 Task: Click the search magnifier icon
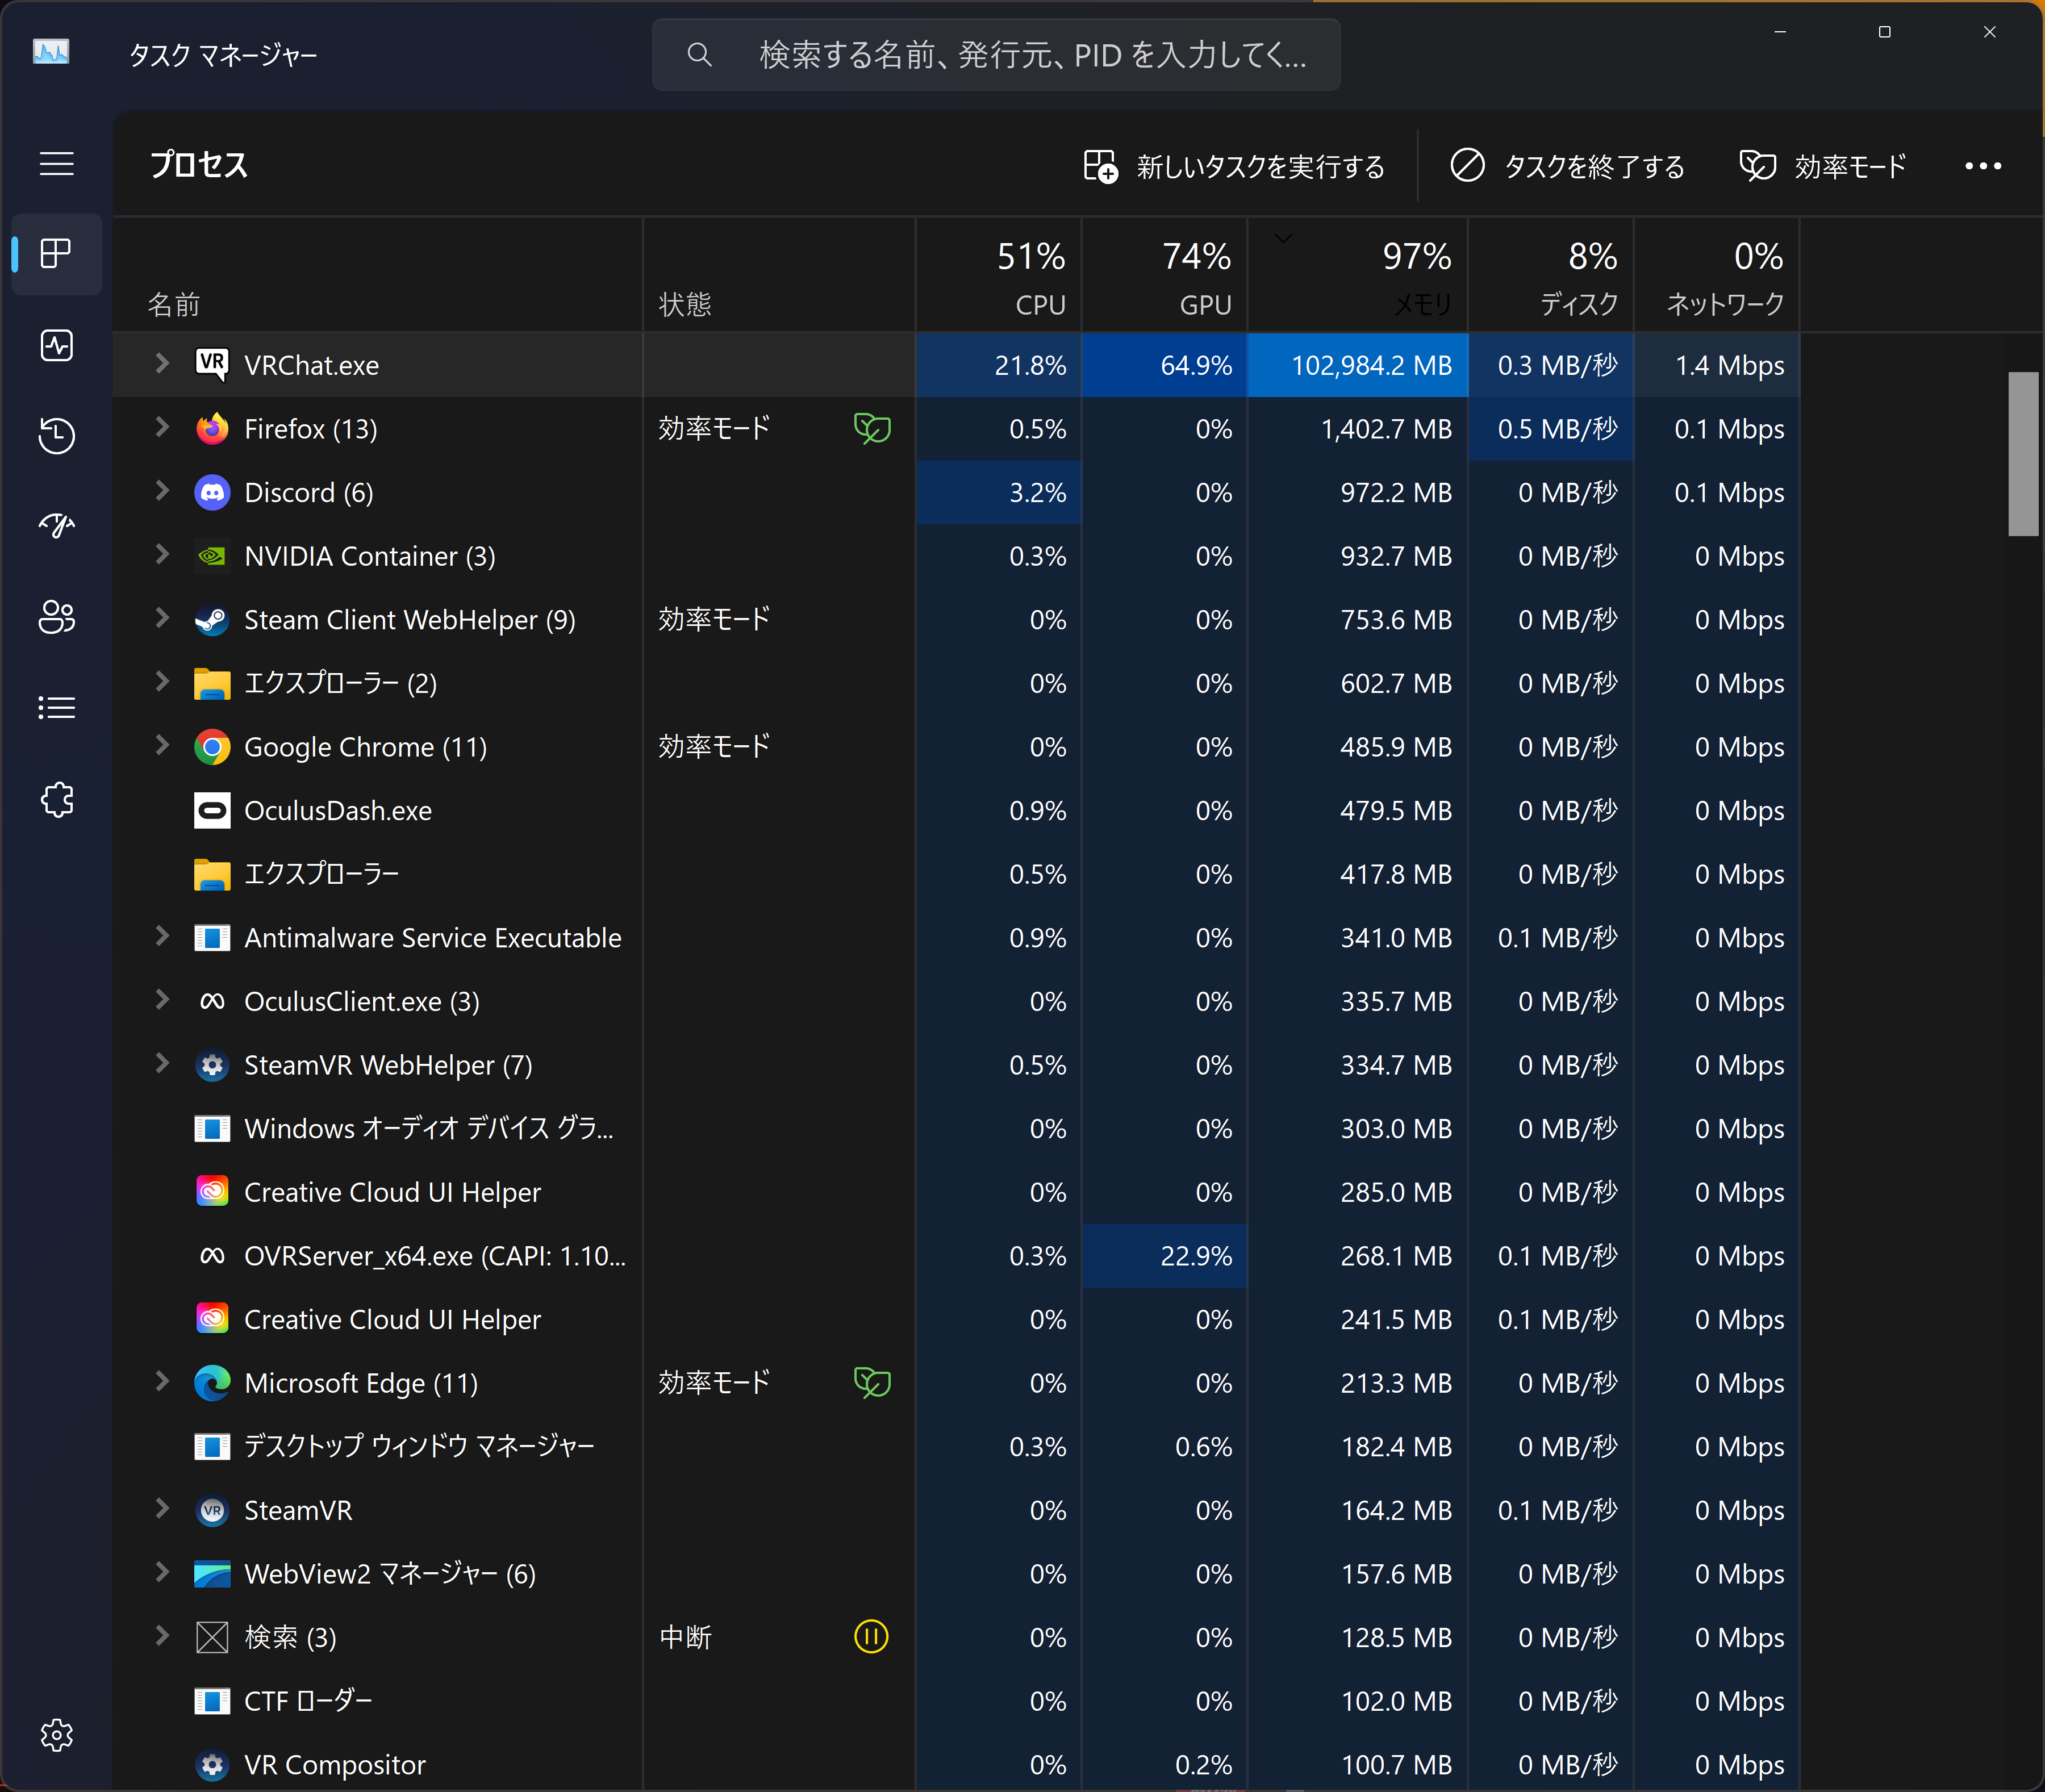pos(700,55)
